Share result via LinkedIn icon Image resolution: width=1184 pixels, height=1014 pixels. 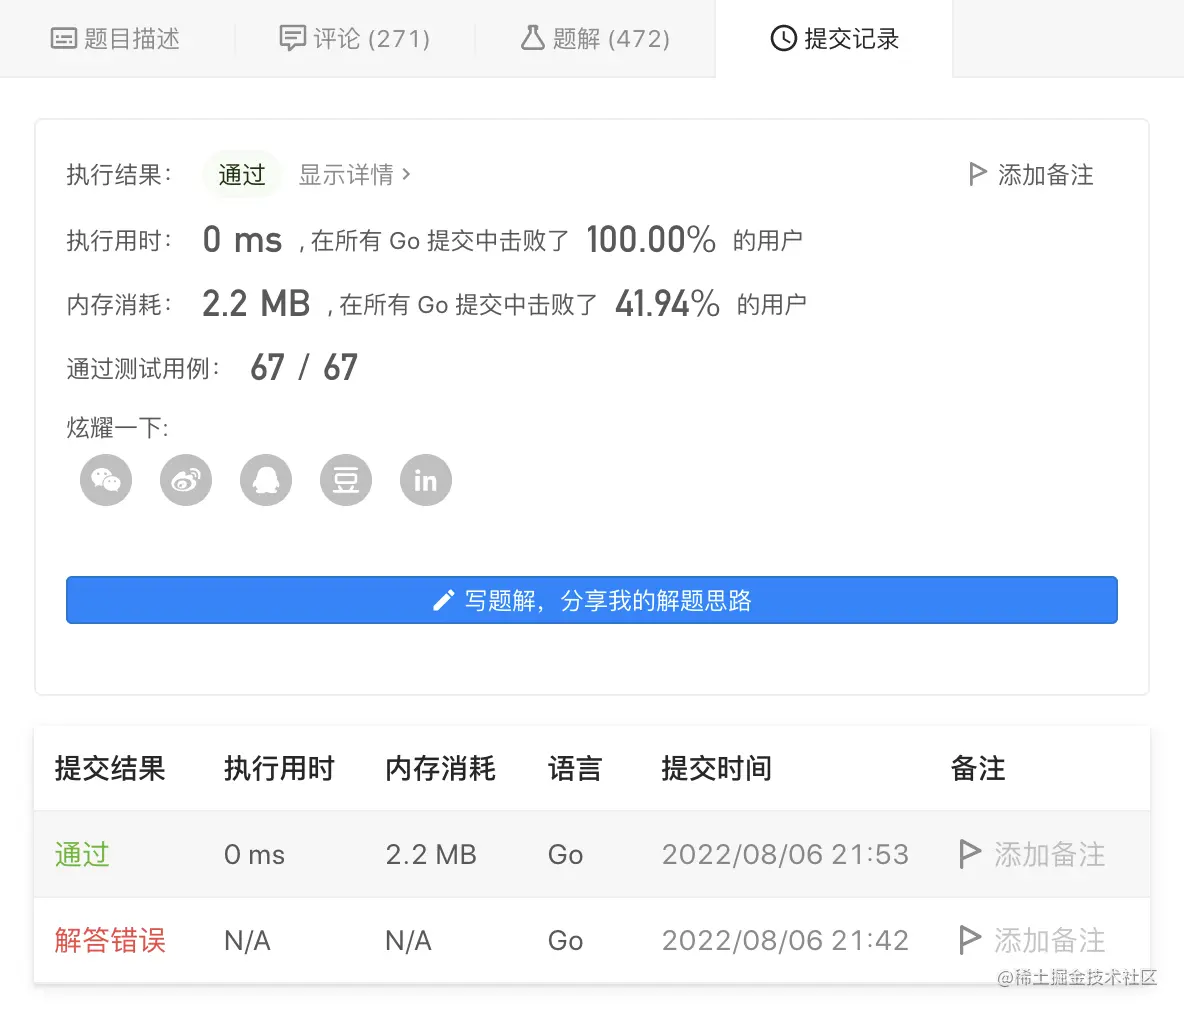coord(426,480)
